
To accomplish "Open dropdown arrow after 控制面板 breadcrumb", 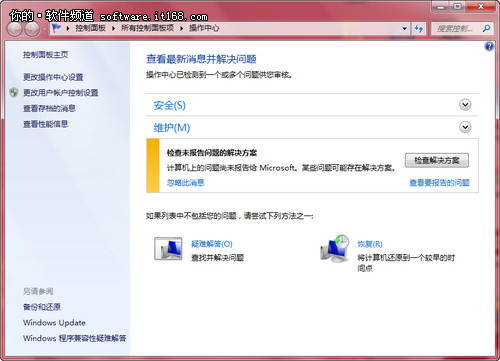I will 113,28.
